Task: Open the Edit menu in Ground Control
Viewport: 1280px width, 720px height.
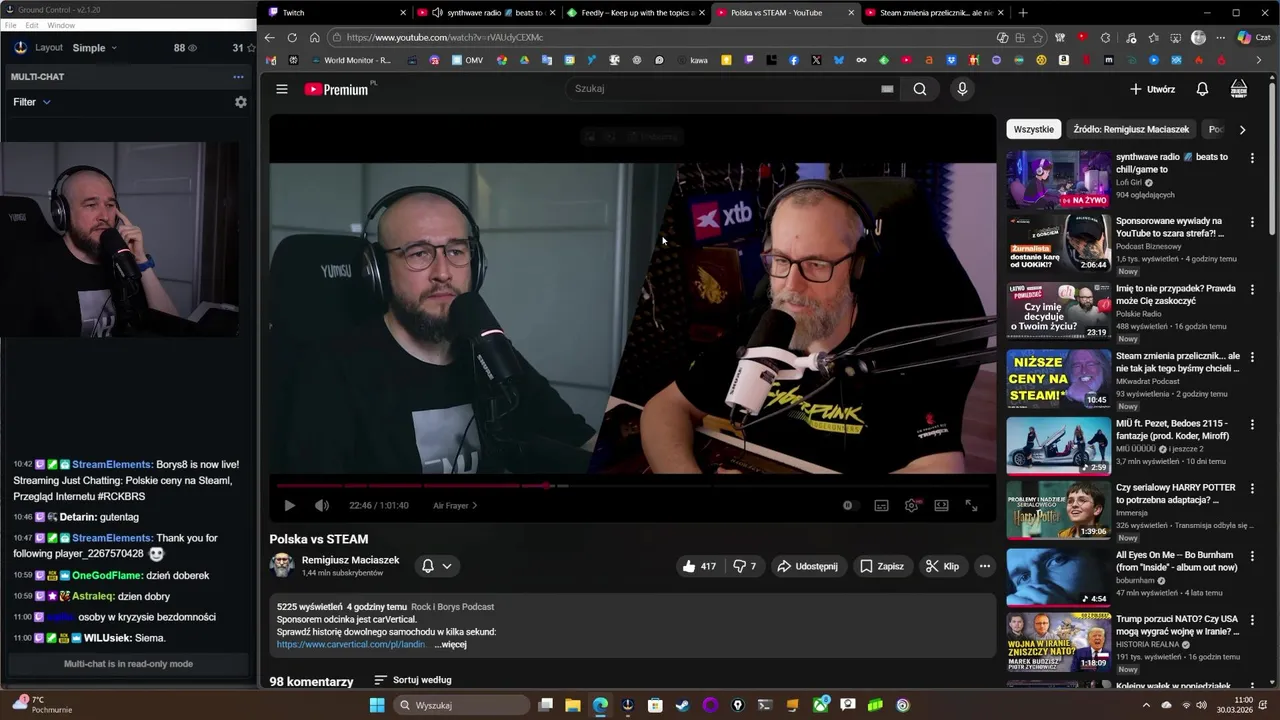Action: click(x=32, y=25)
